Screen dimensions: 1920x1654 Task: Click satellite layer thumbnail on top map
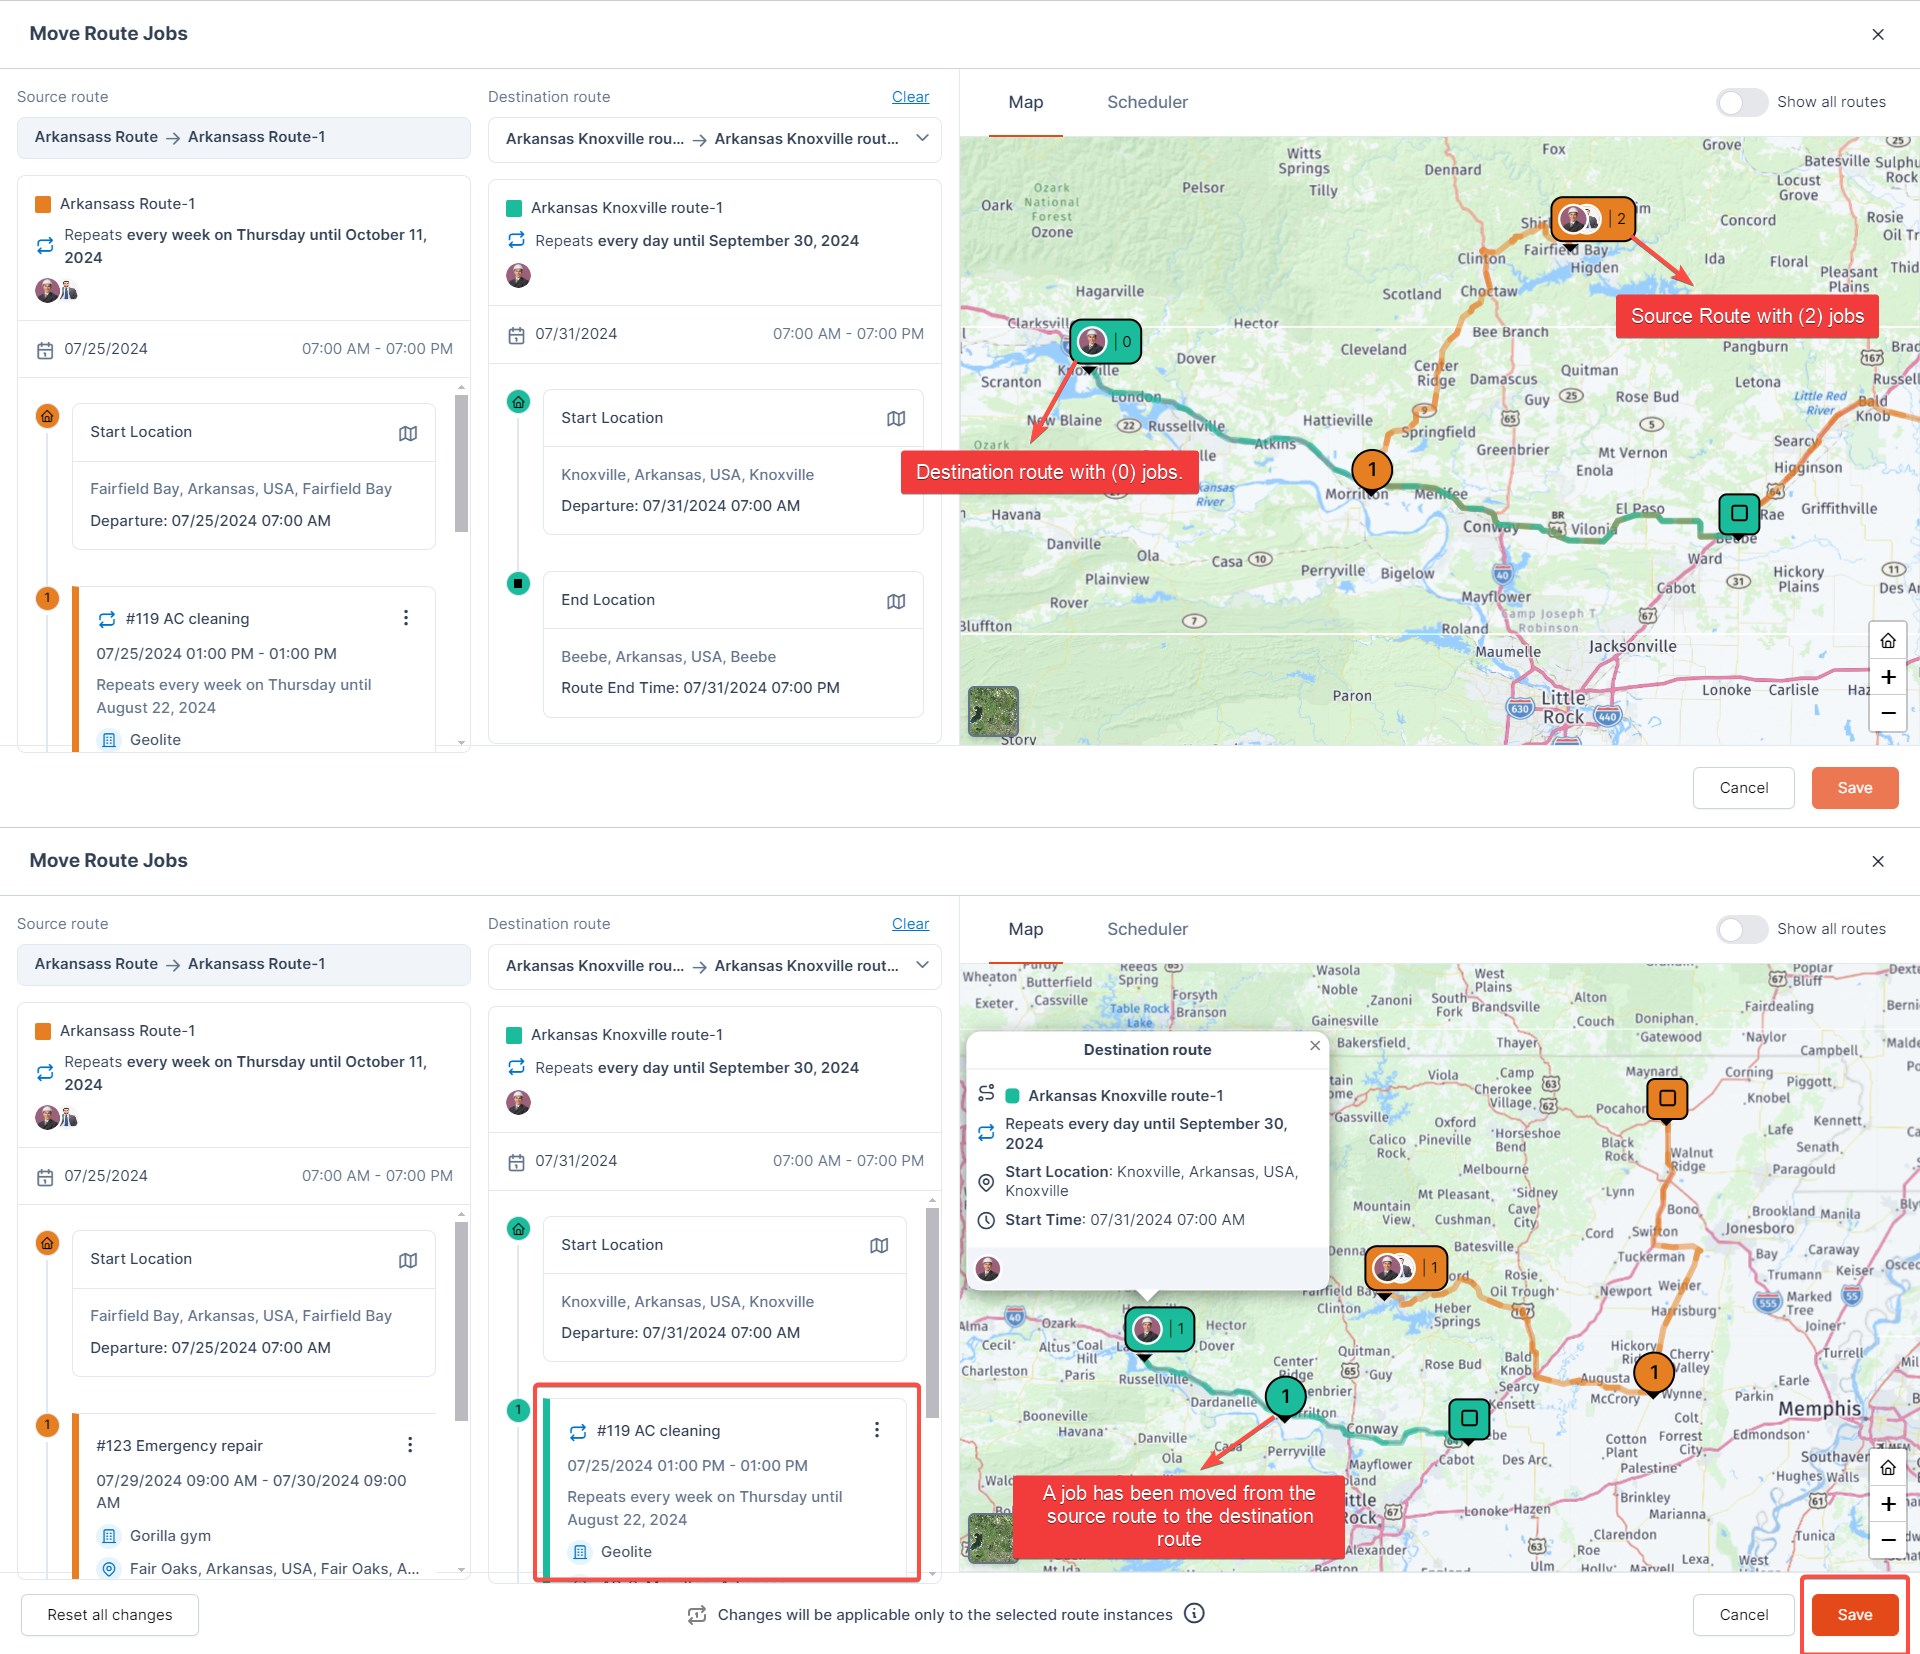pos(993,711)
